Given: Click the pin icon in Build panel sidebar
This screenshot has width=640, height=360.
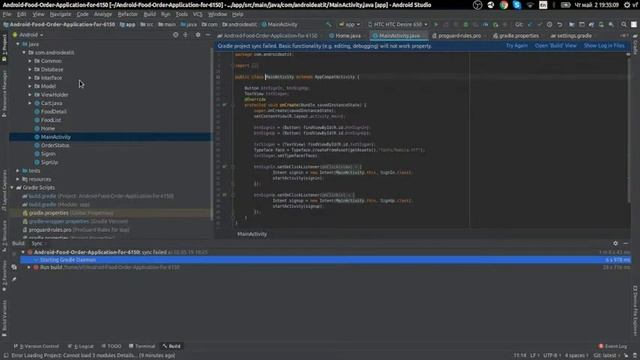Looking at the screenshot, I should click(14, 280).
